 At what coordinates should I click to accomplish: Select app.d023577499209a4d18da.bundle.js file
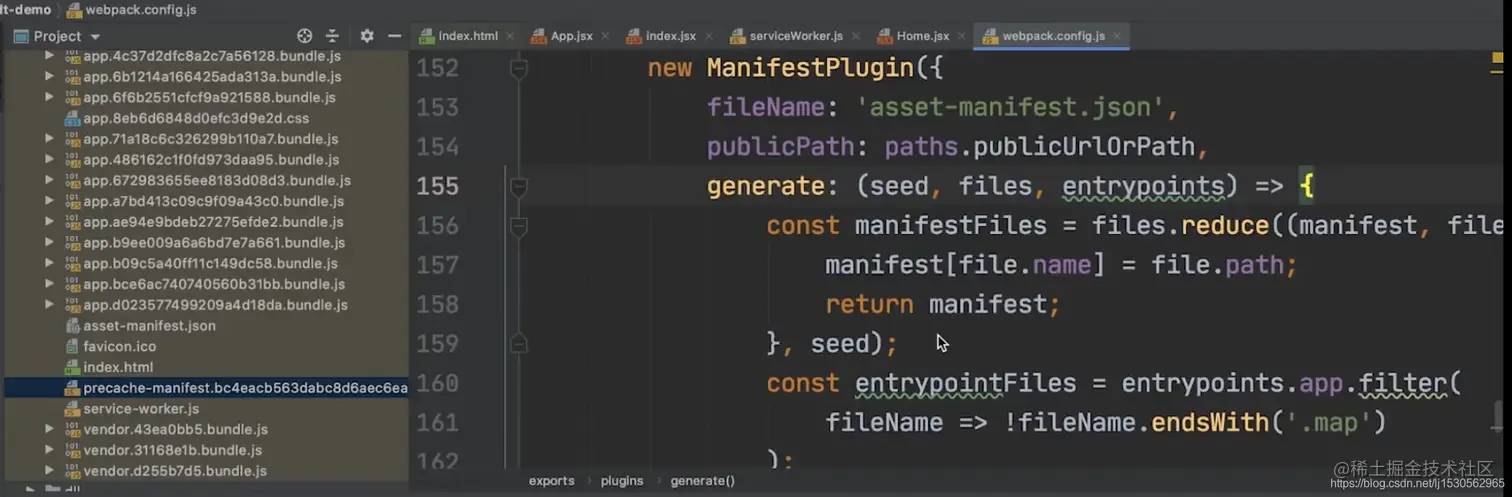point(215,305)
